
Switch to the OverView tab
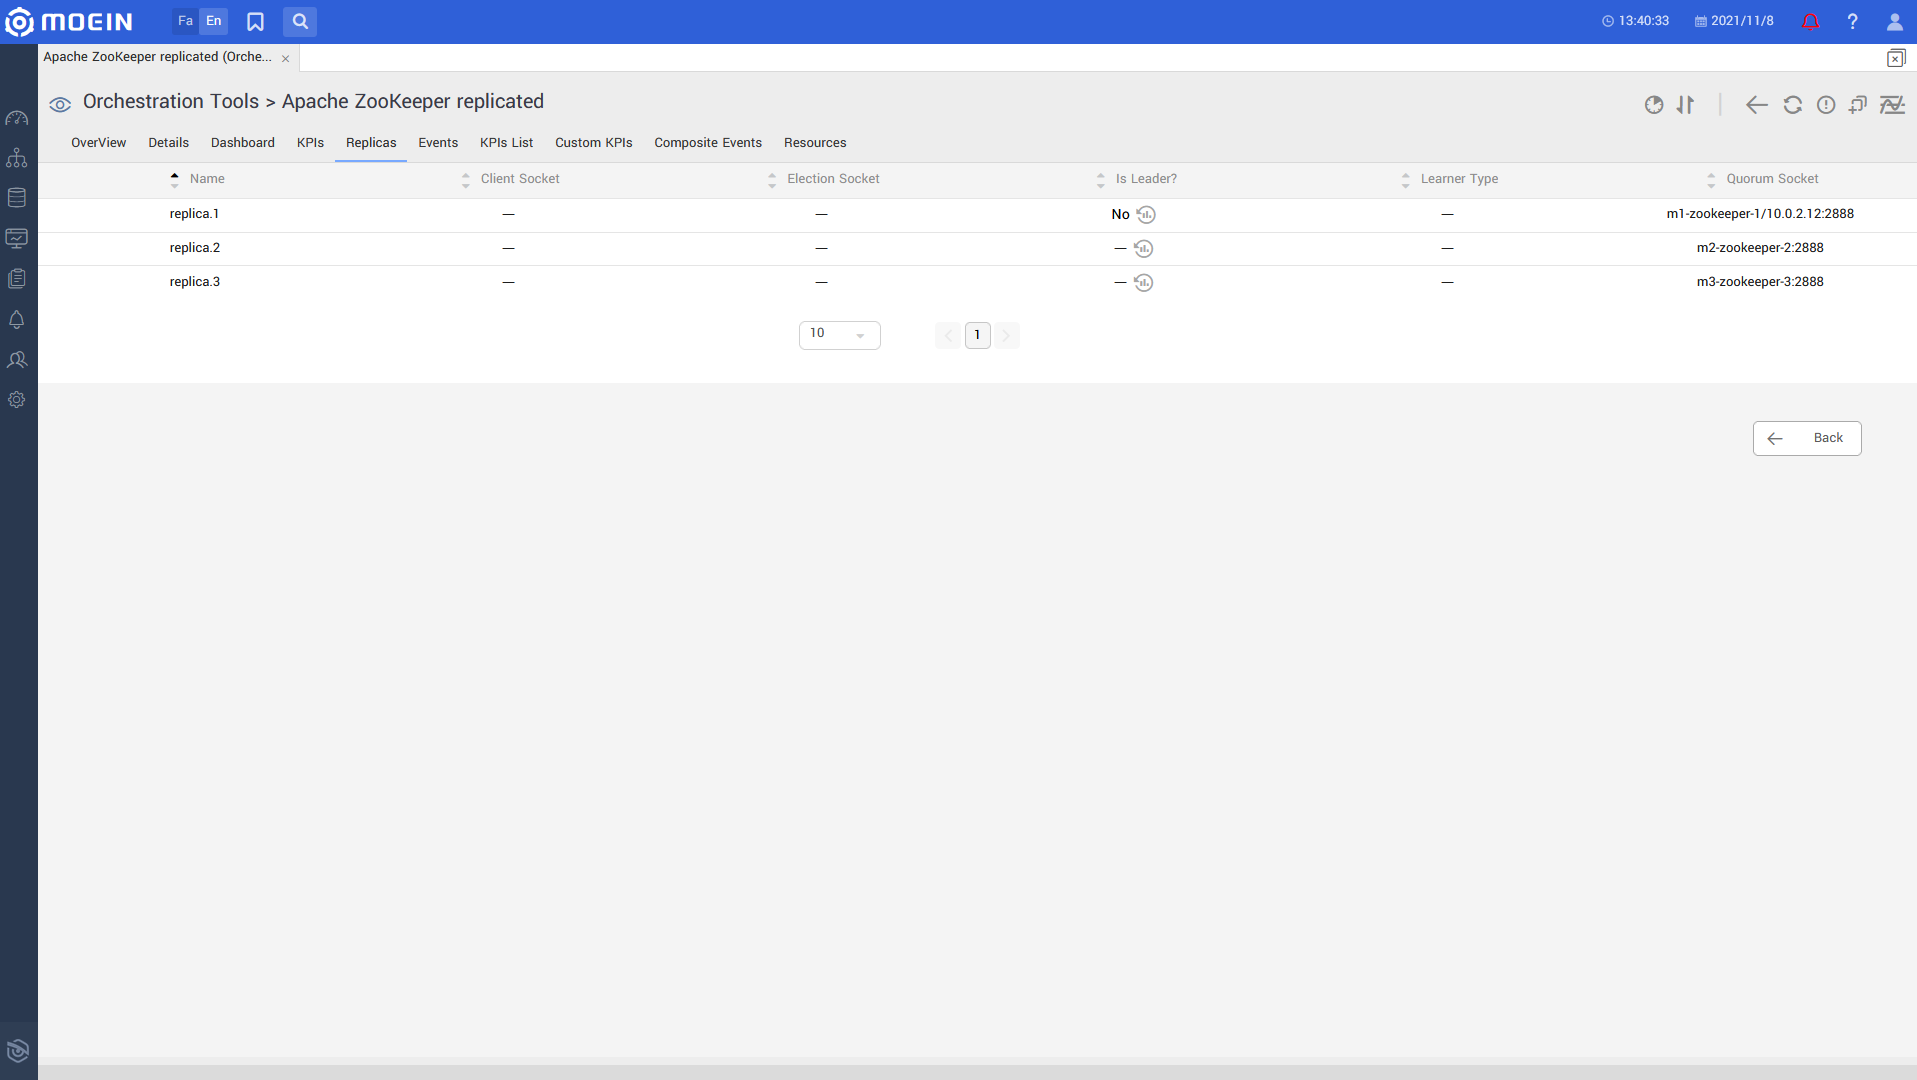click(99, 143)
